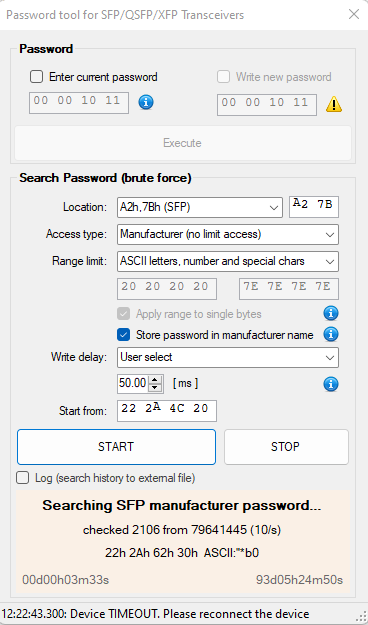The height and width of the screenshot is (625, 368).
Task: Click remaining time 93d05h24m50s
Action: click(x=299, y=580)
